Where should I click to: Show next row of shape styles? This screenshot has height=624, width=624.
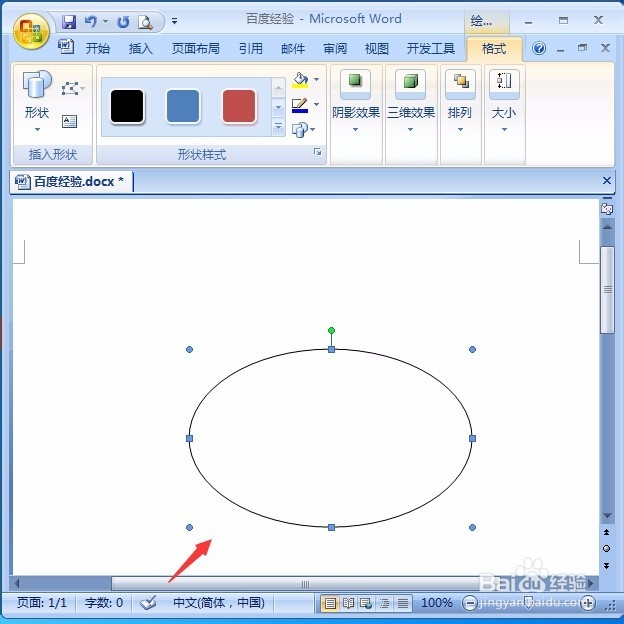pos(279,107)
